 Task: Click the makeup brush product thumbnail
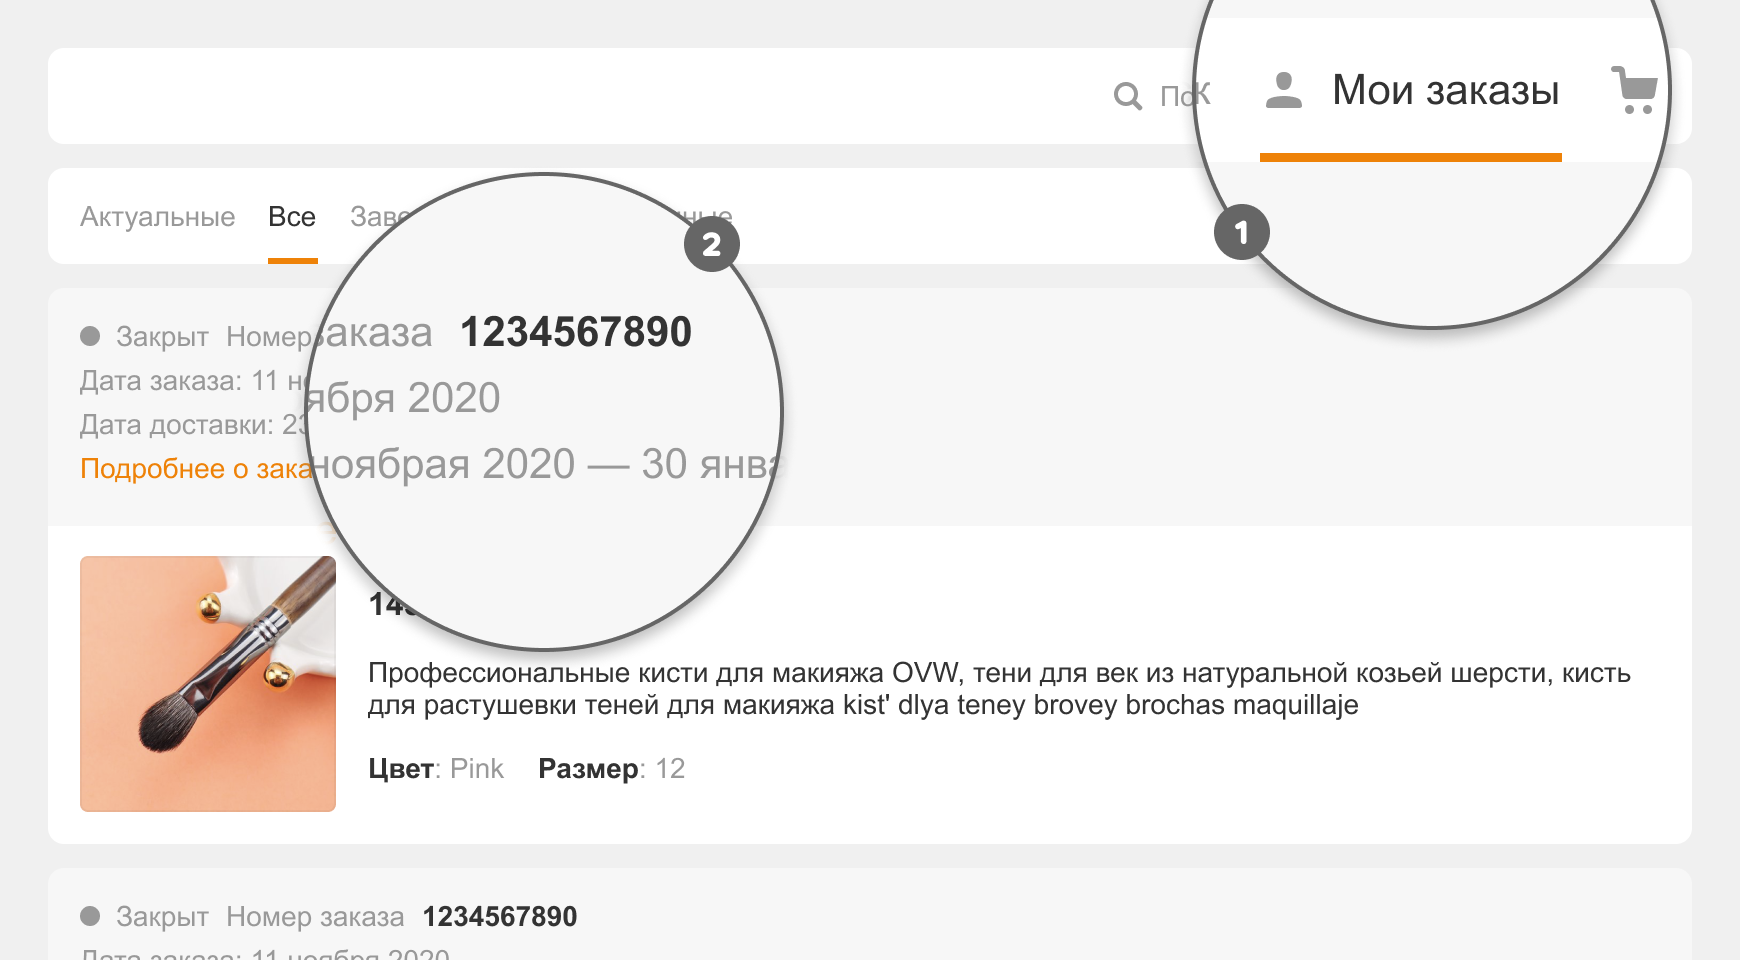pos(208,684)
